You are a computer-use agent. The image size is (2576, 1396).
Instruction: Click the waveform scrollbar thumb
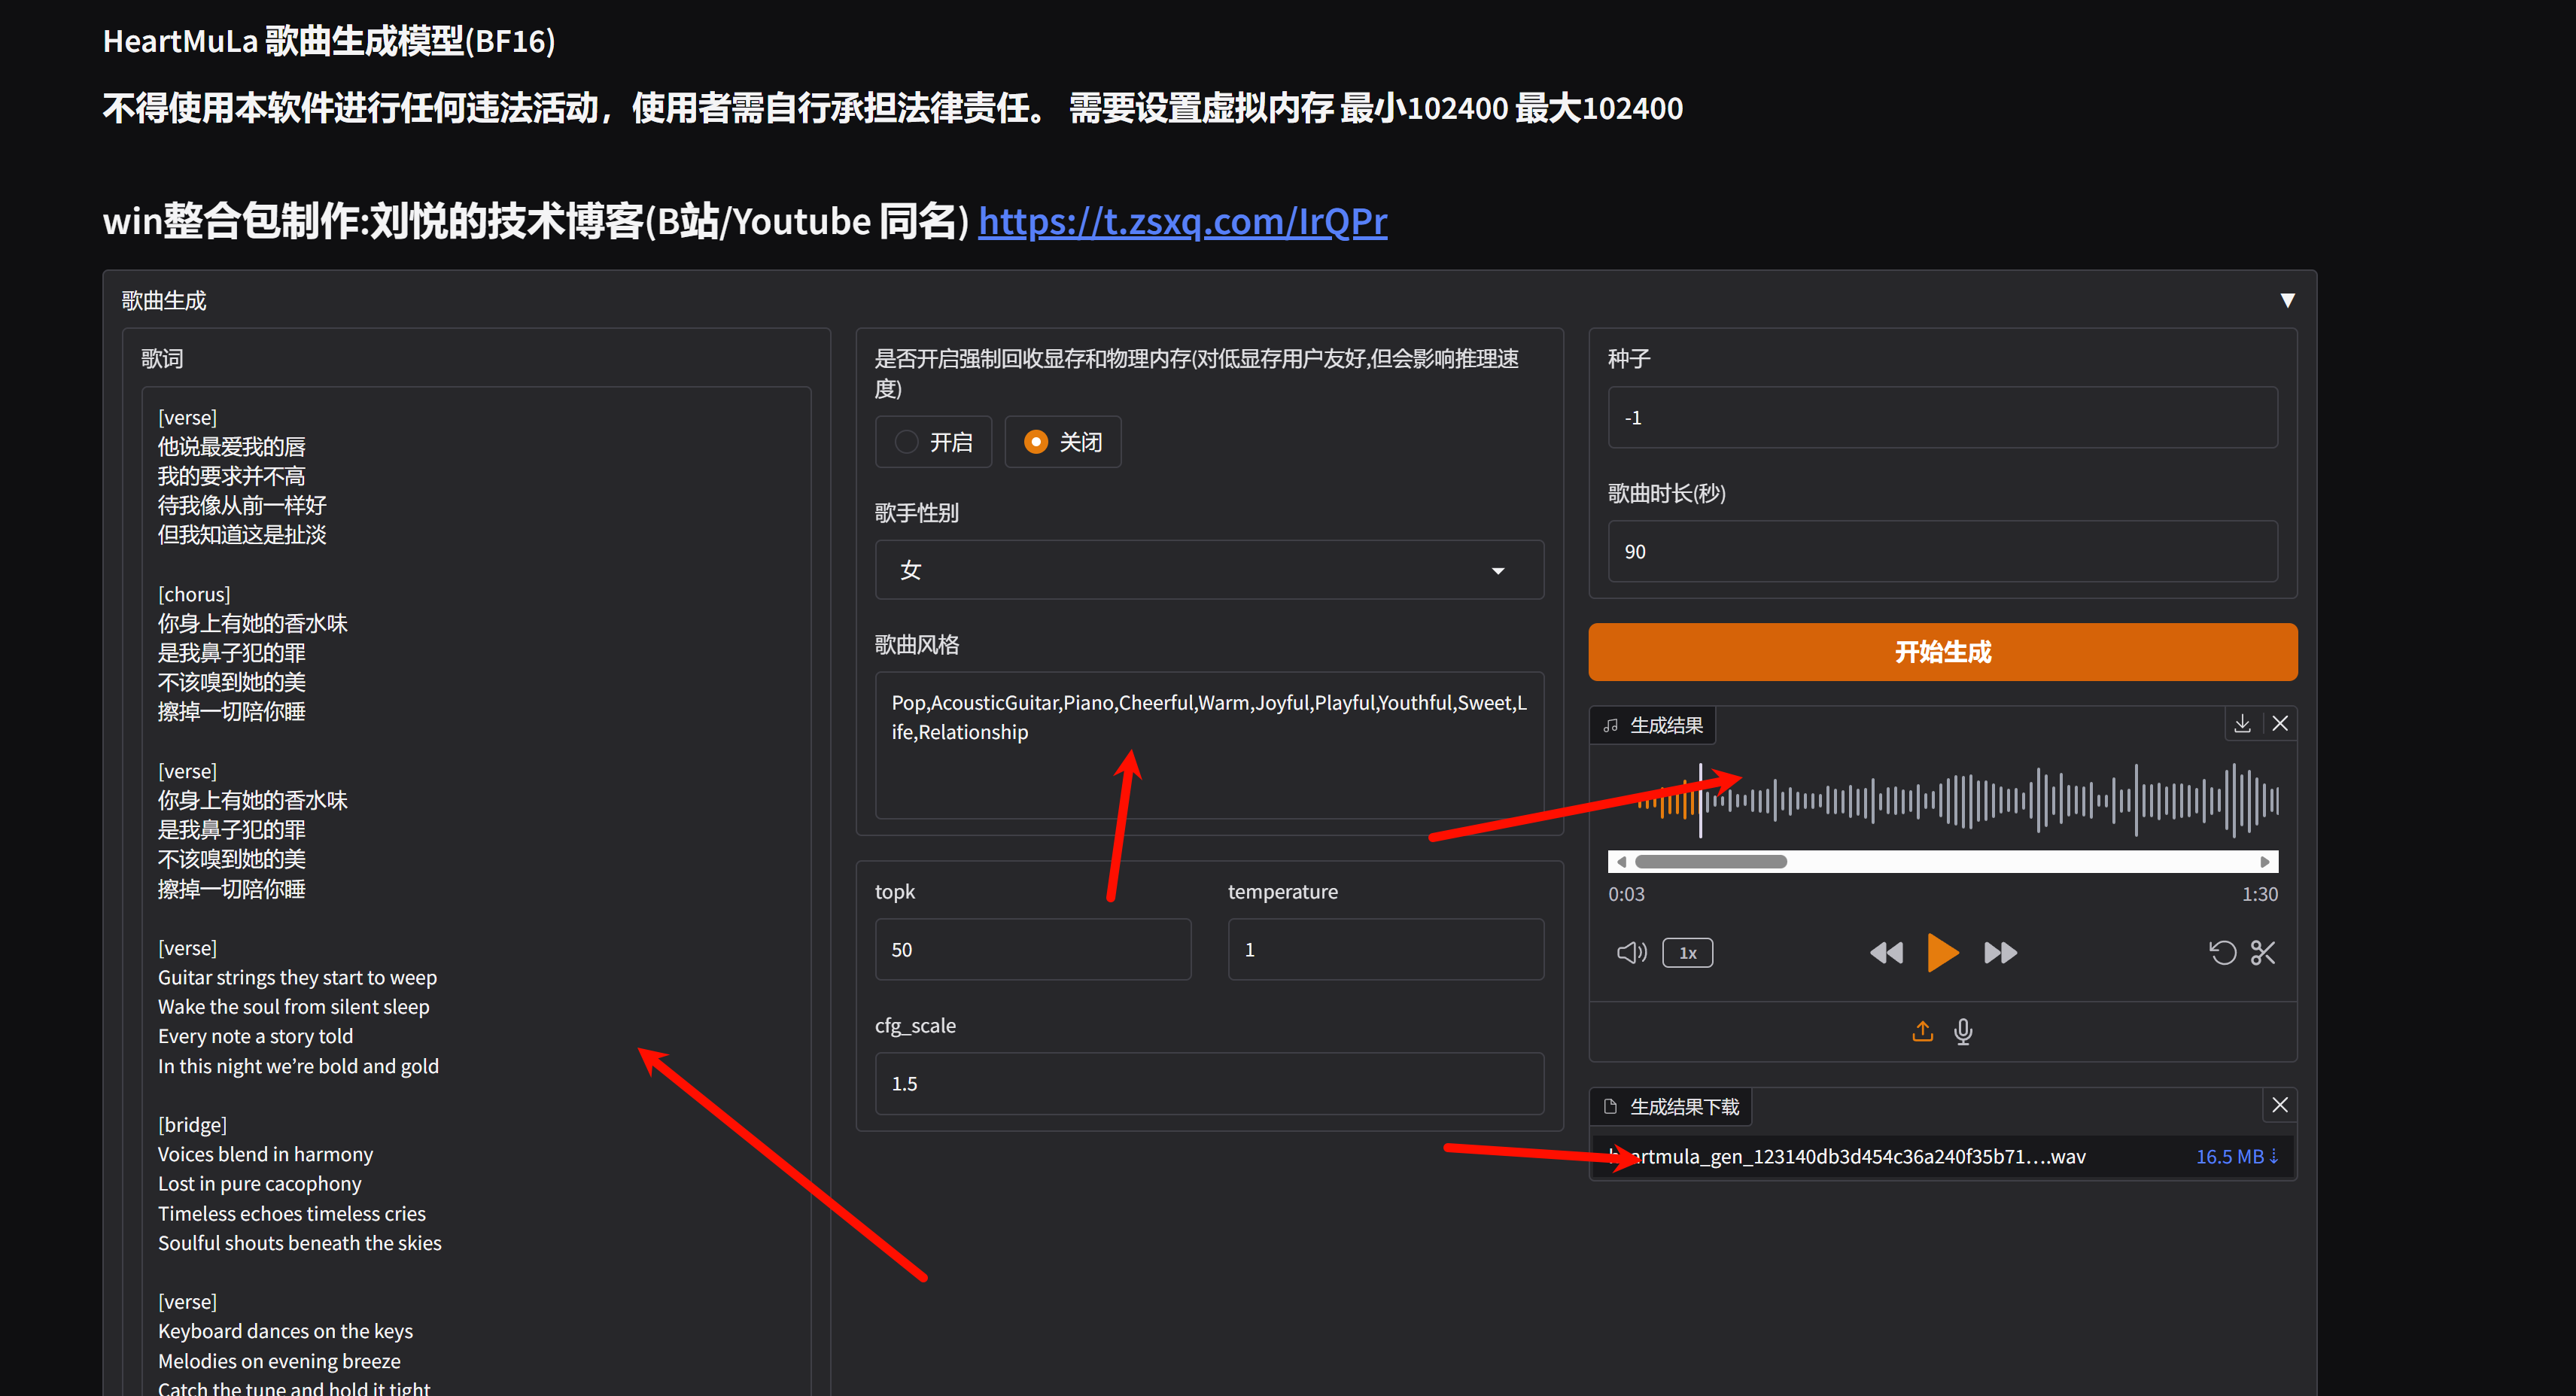pyautogui.click(x=1710, y=862)
